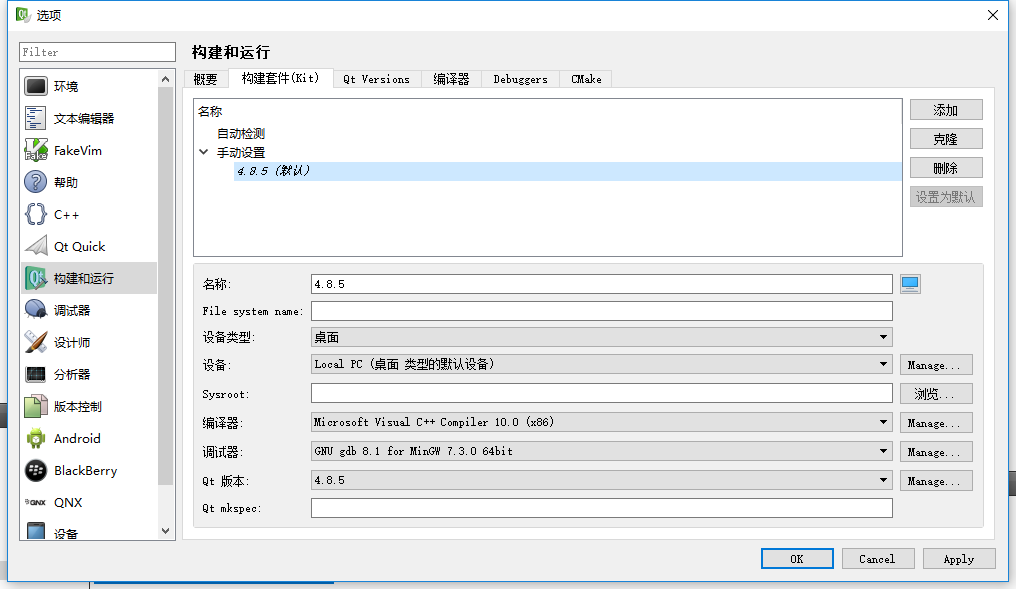
Task: Open the kit icon chooser next to 名称
Action: pos(909,283)
